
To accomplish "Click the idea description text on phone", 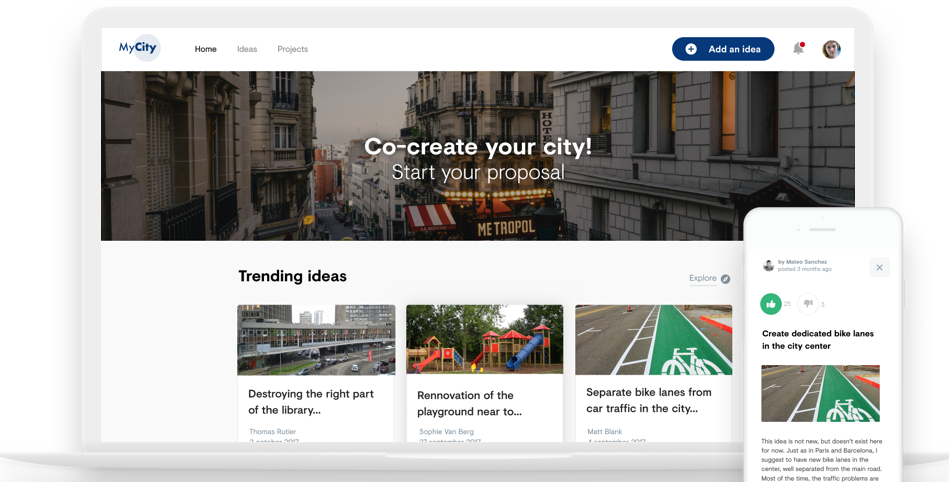I will tap(821, 460).
